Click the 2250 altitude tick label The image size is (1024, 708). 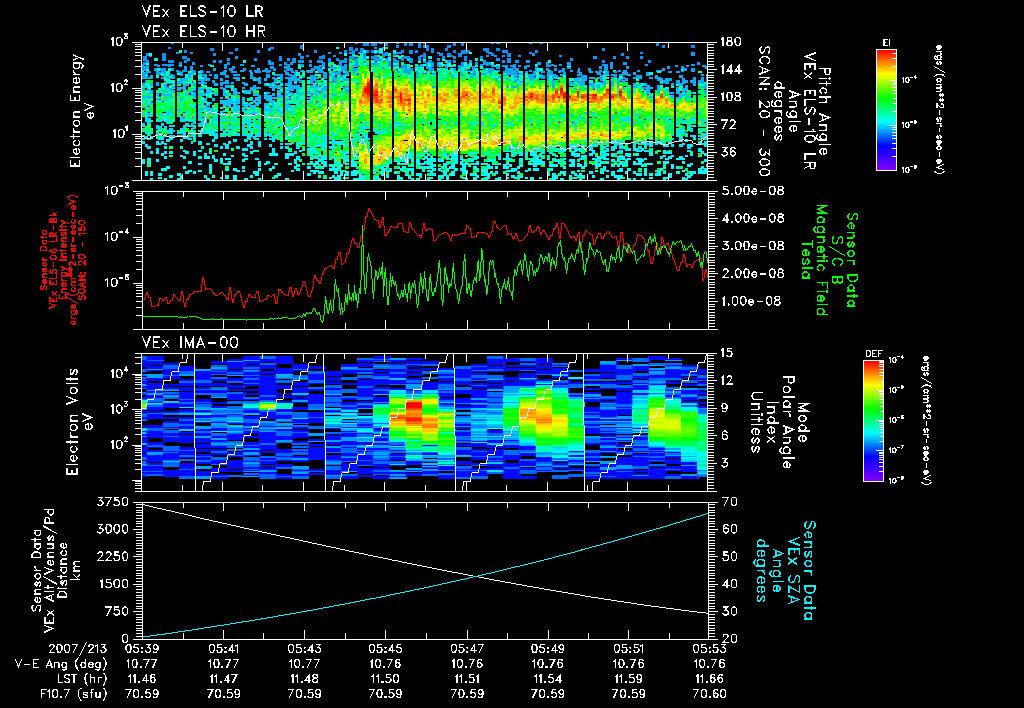(113, 556)
